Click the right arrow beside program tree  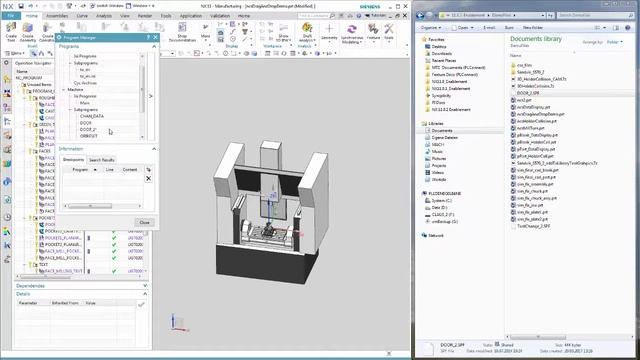click(x=151, y=96)
